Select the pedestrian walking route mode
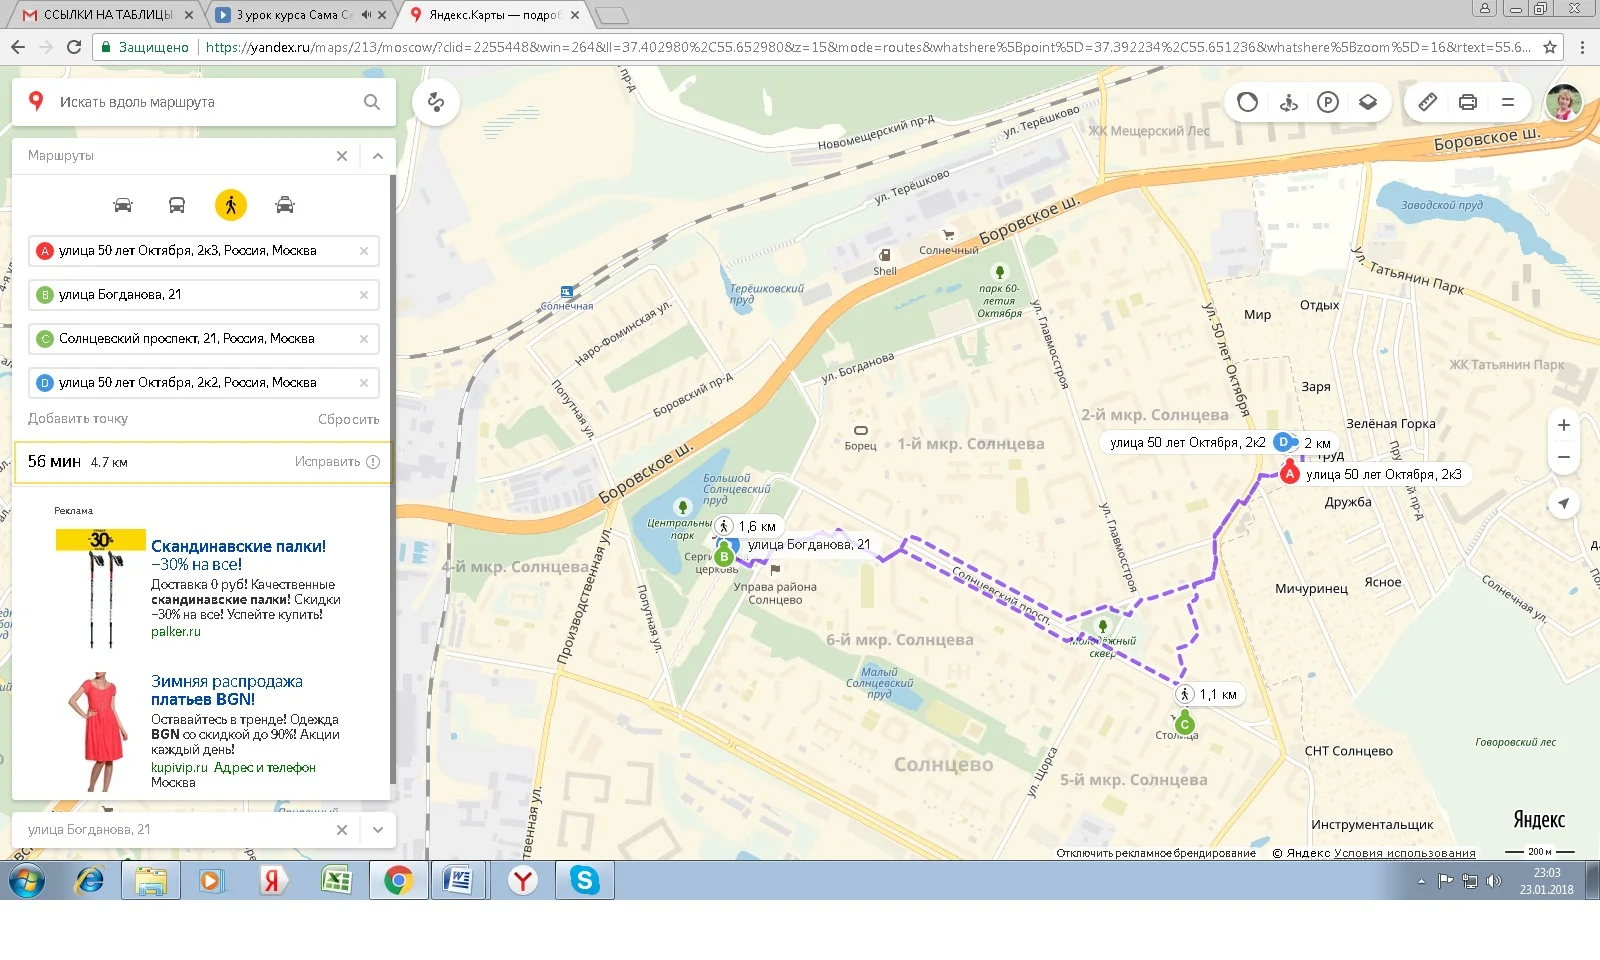Screen dimensions: 1600x960 tap(231, 205)
